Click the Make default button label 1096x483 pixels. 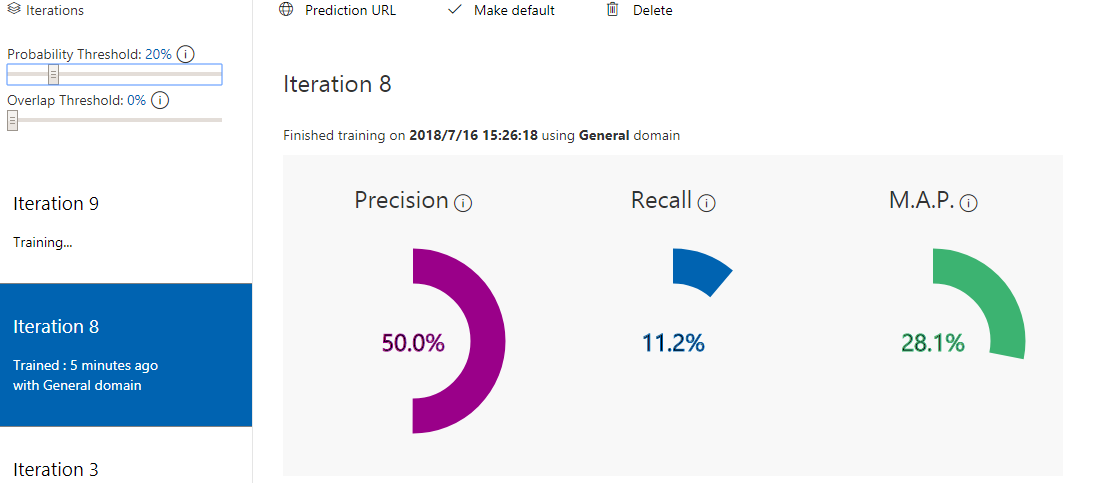tap(515, 11)
